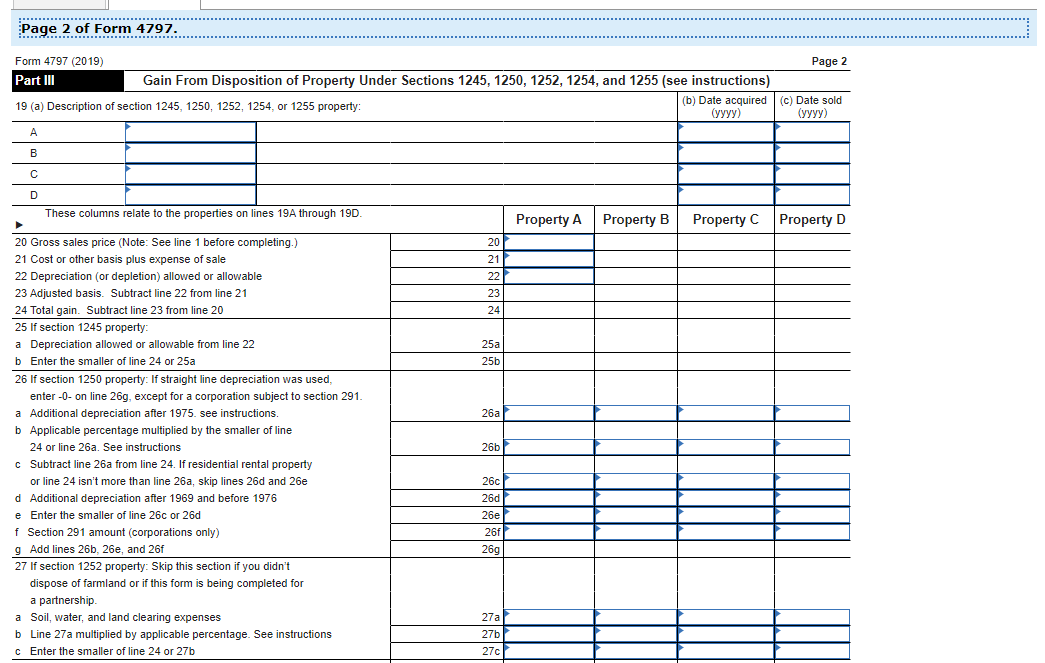Select line 26d field under Property C
This screenshot has height=663, width=1045.
click(726, 498)
